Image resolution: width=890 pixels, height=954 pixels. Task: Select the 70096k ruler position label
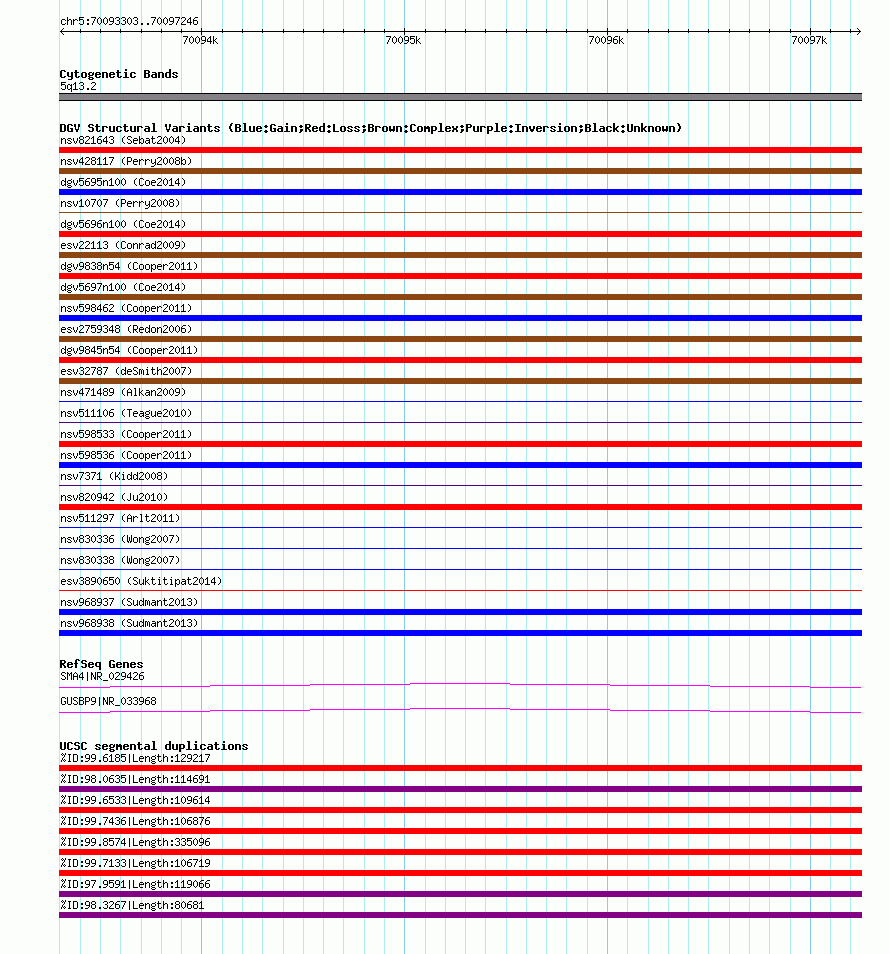pyautogui.click(x=607, y=41)
